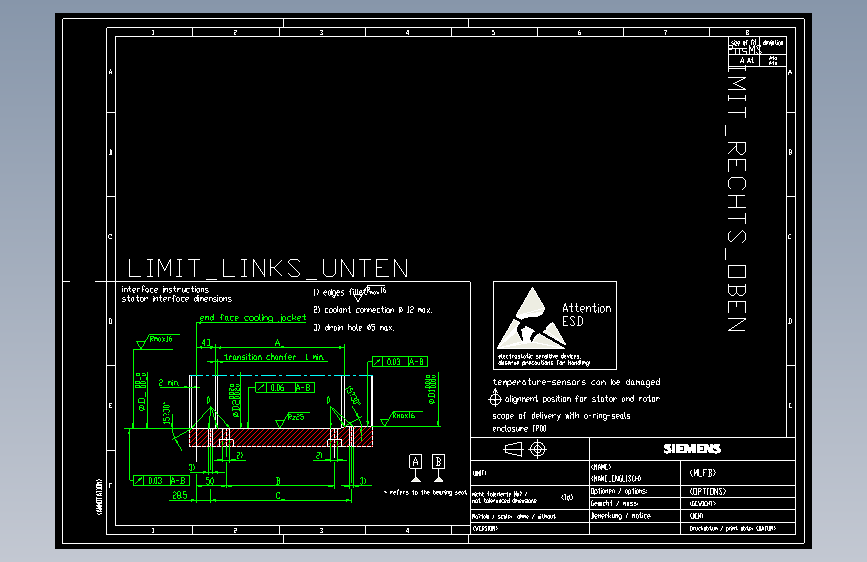Click the ESD warning triangle symbol
Viewport: 867px width, 562px height.
pyautogui.click(x=531, y=319)
